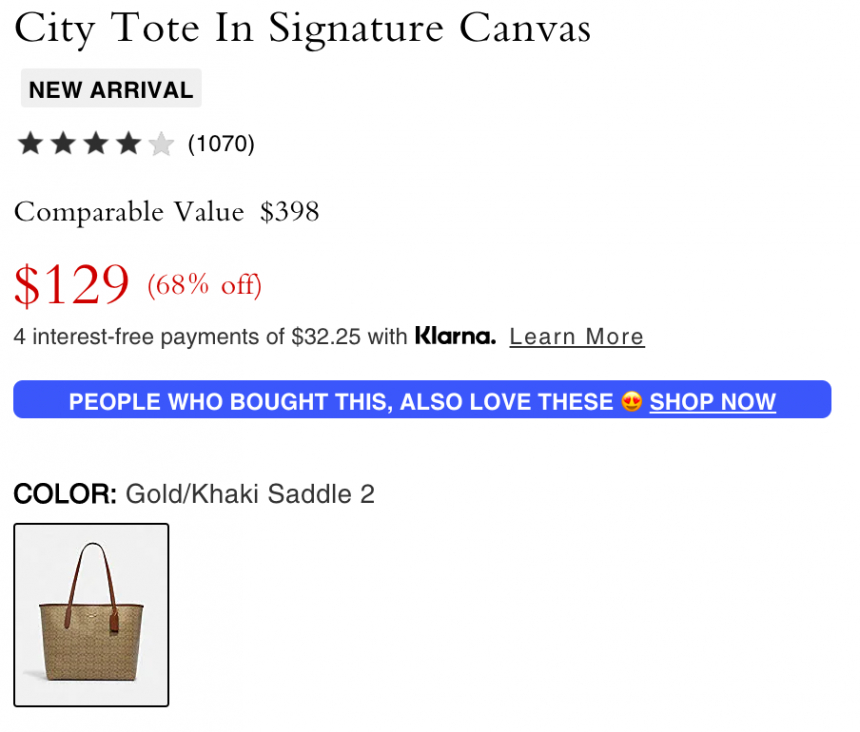Viewport: 860px width, 732px height.
Task: Click the blue 'People who bought this' banner
Action: tap(340, 401)
